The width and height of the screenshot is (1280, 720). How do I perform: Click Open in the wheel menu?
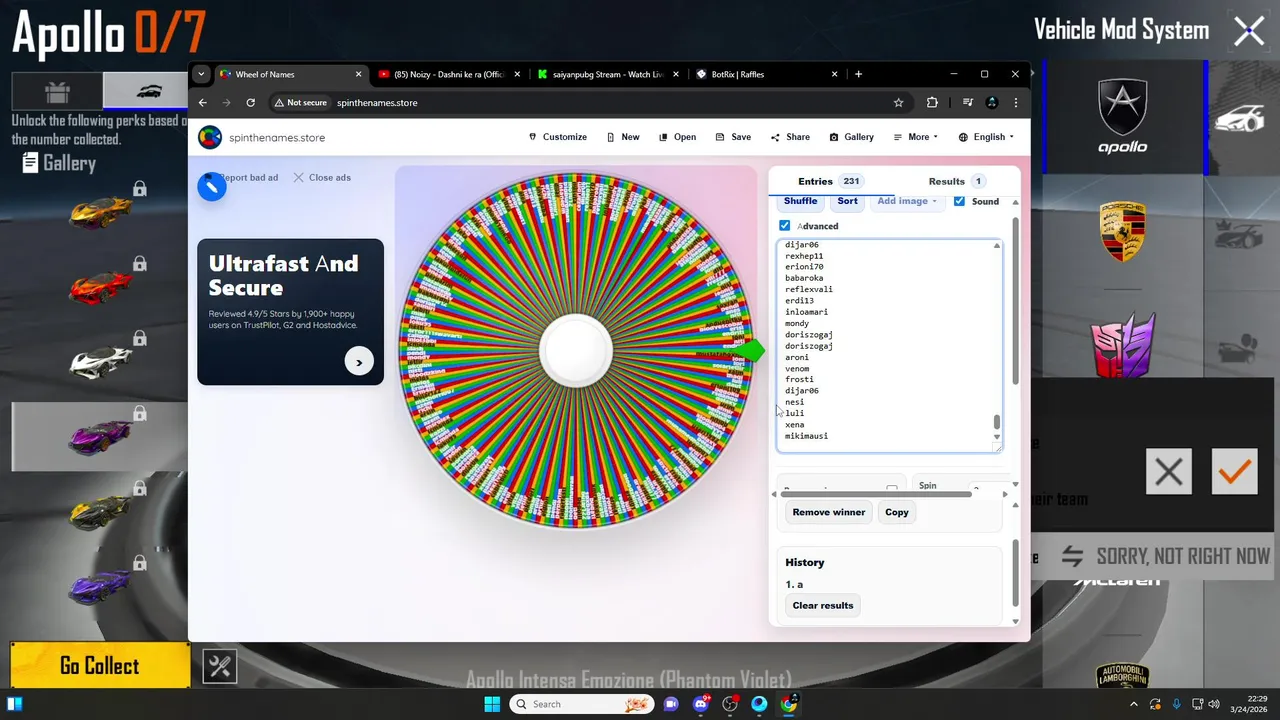pyautogui.click(x=677, y=137)
